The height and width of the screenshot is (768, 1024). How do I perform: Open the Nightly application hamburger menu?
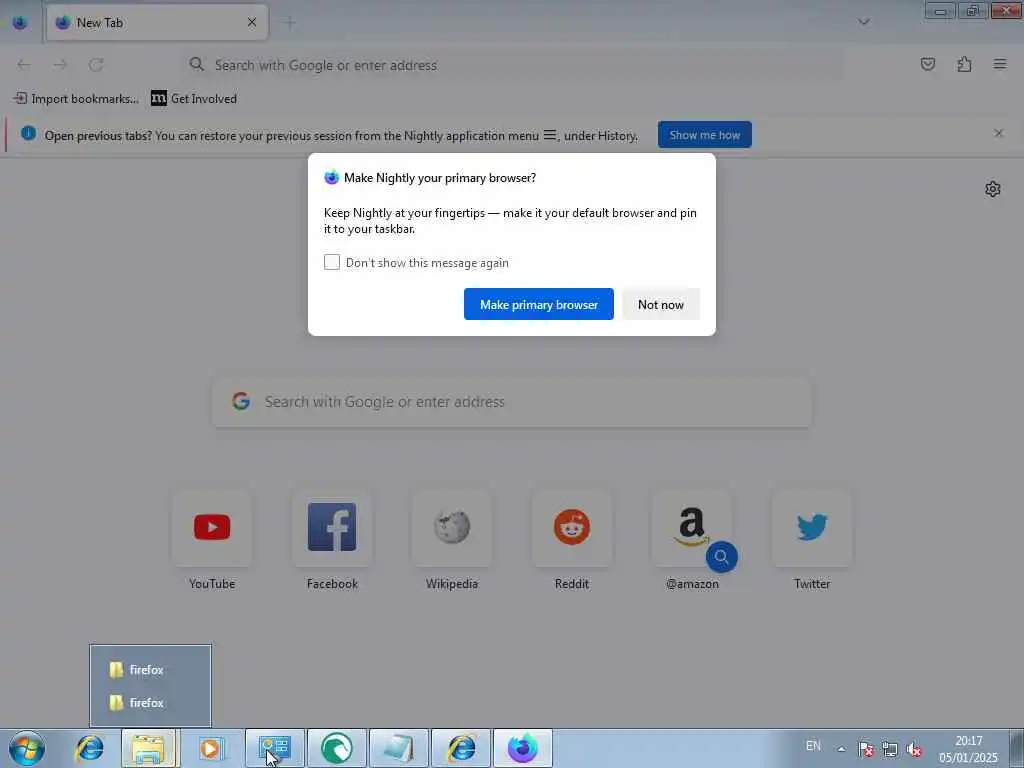1000,64
